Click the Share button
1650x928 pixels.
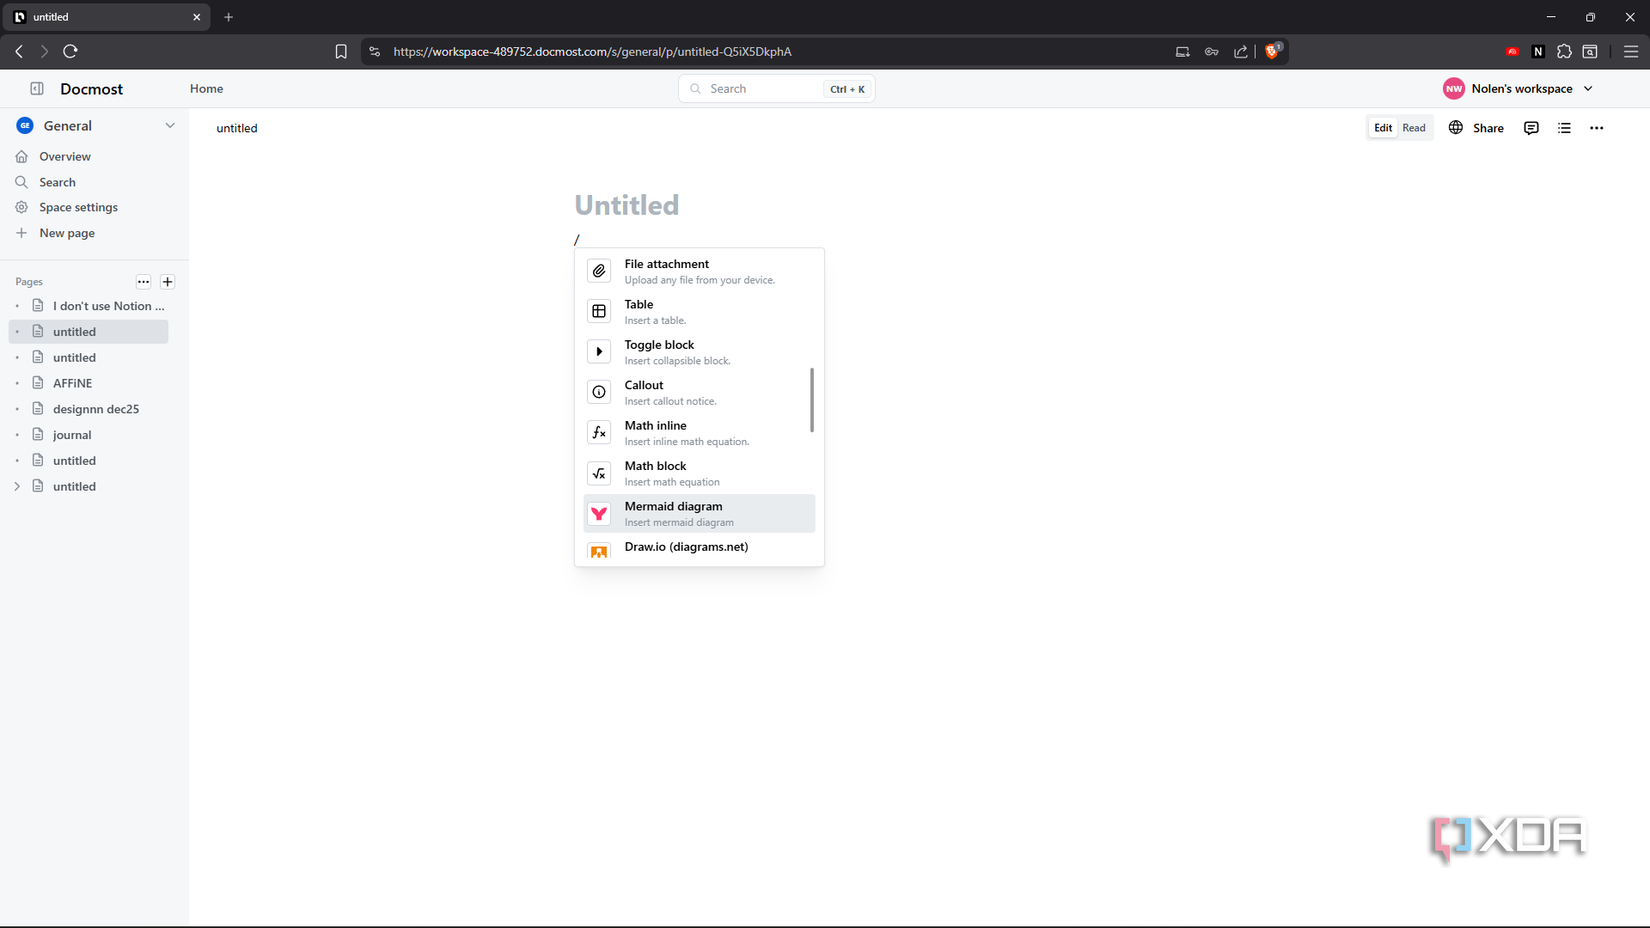click(x=1488, y=128)
